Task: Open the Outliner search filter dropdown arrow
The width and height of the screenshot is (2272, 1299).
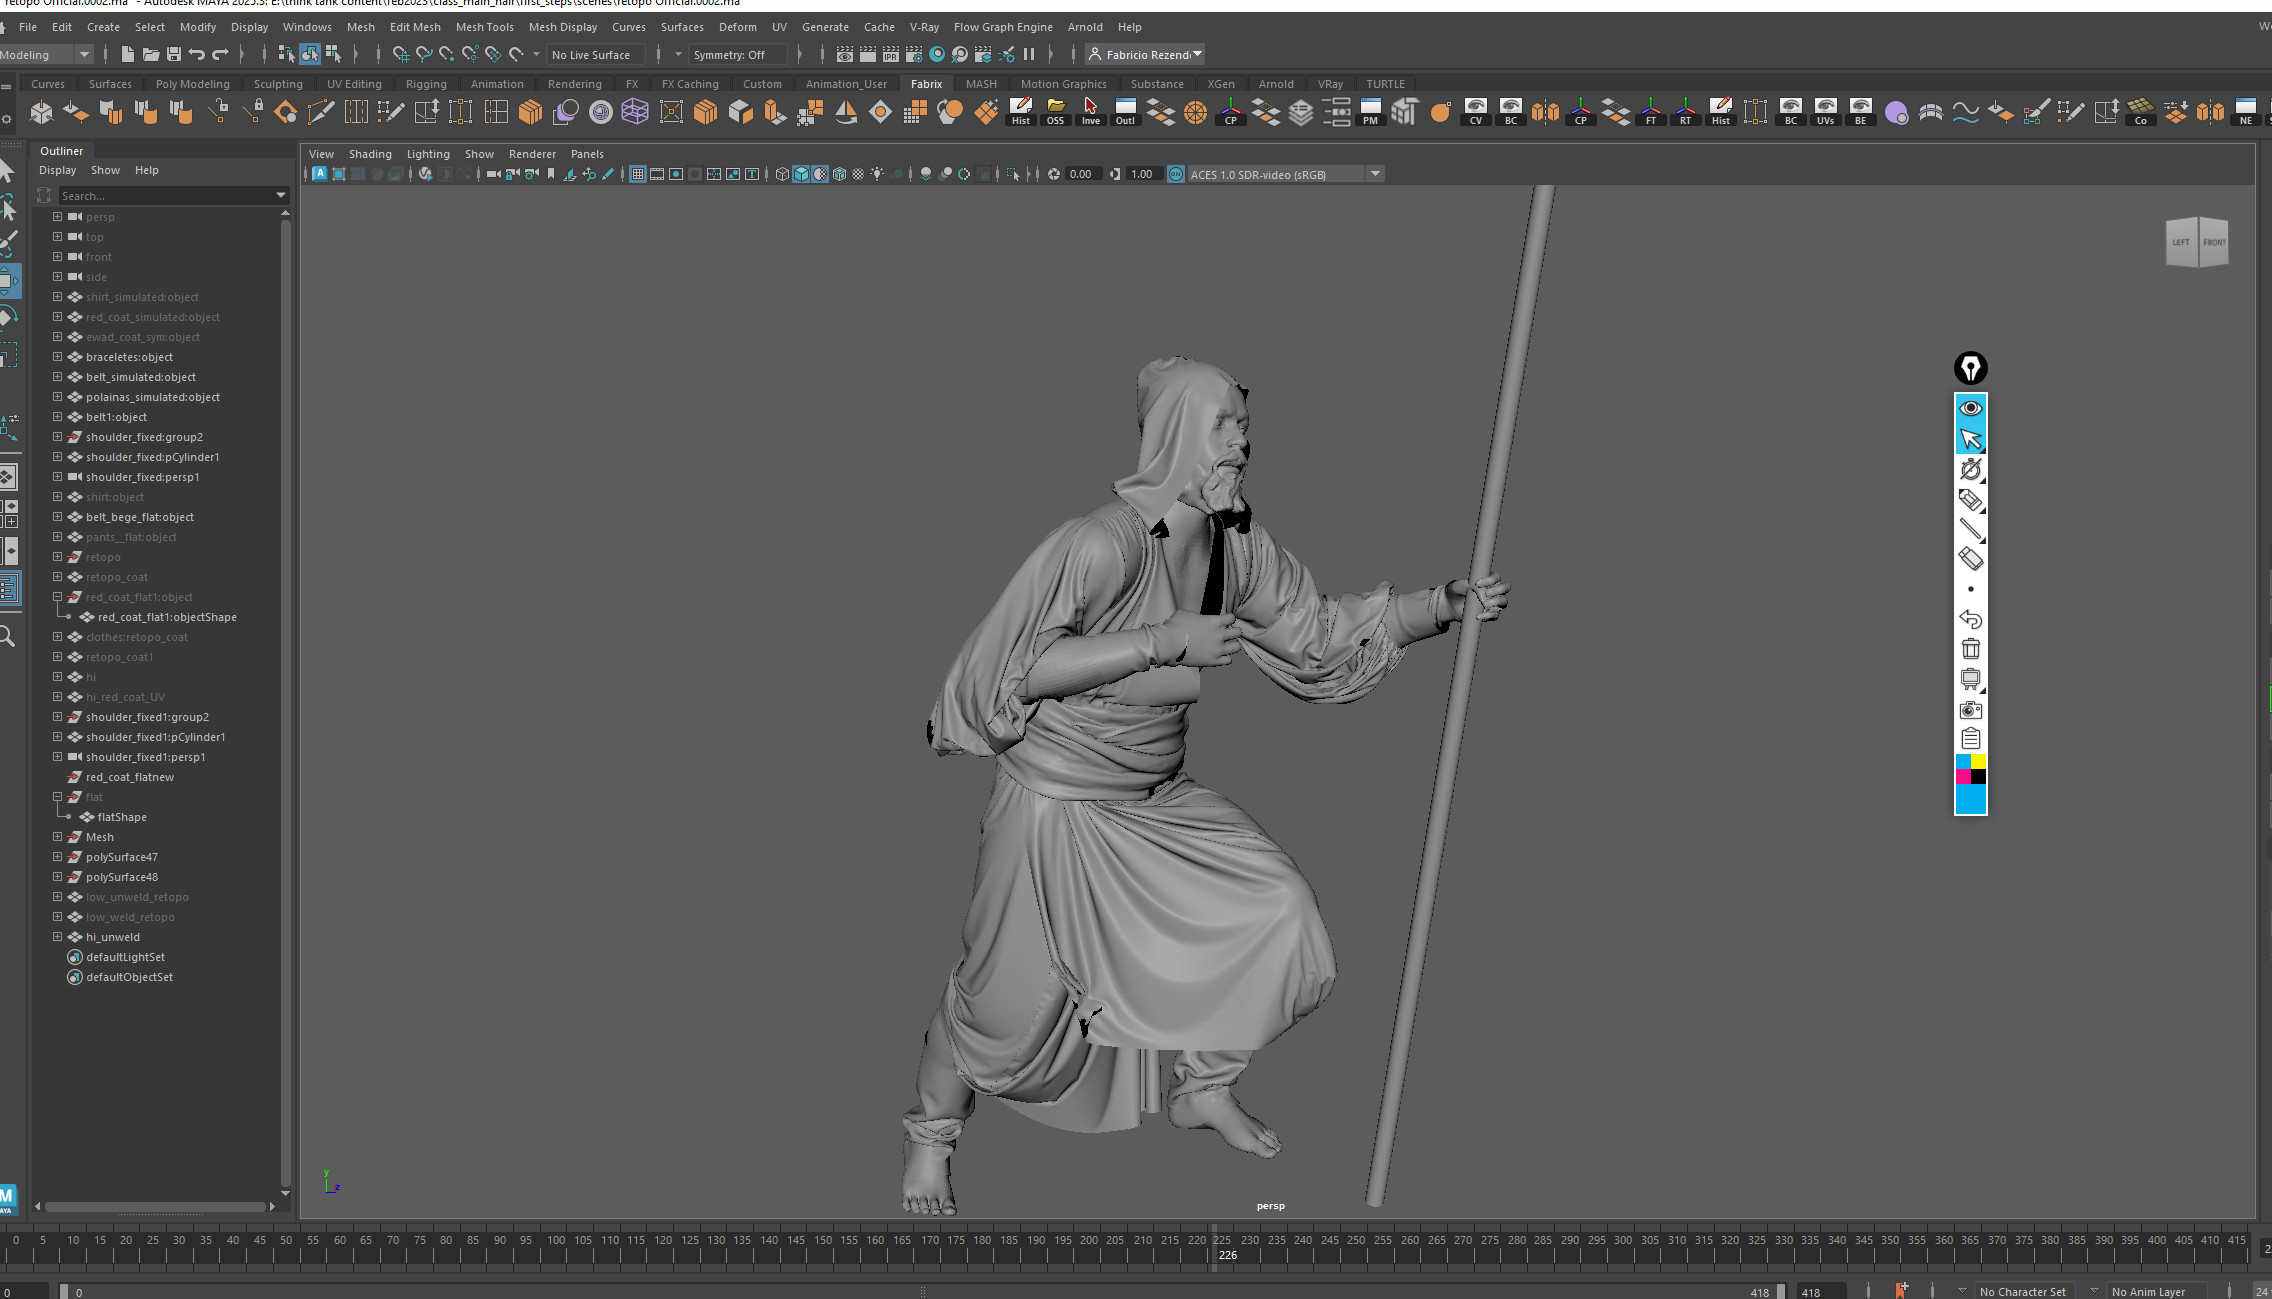Action: point(281,195)
